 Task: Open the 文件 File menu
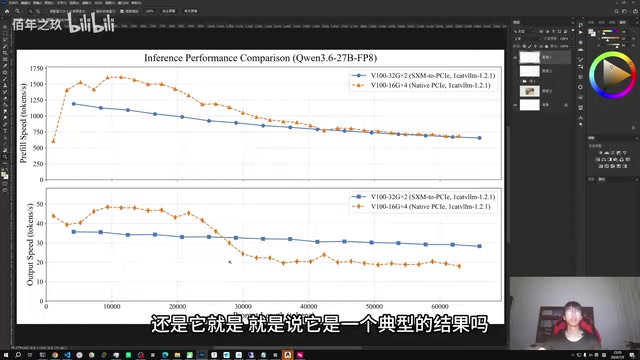coord(13,3)
